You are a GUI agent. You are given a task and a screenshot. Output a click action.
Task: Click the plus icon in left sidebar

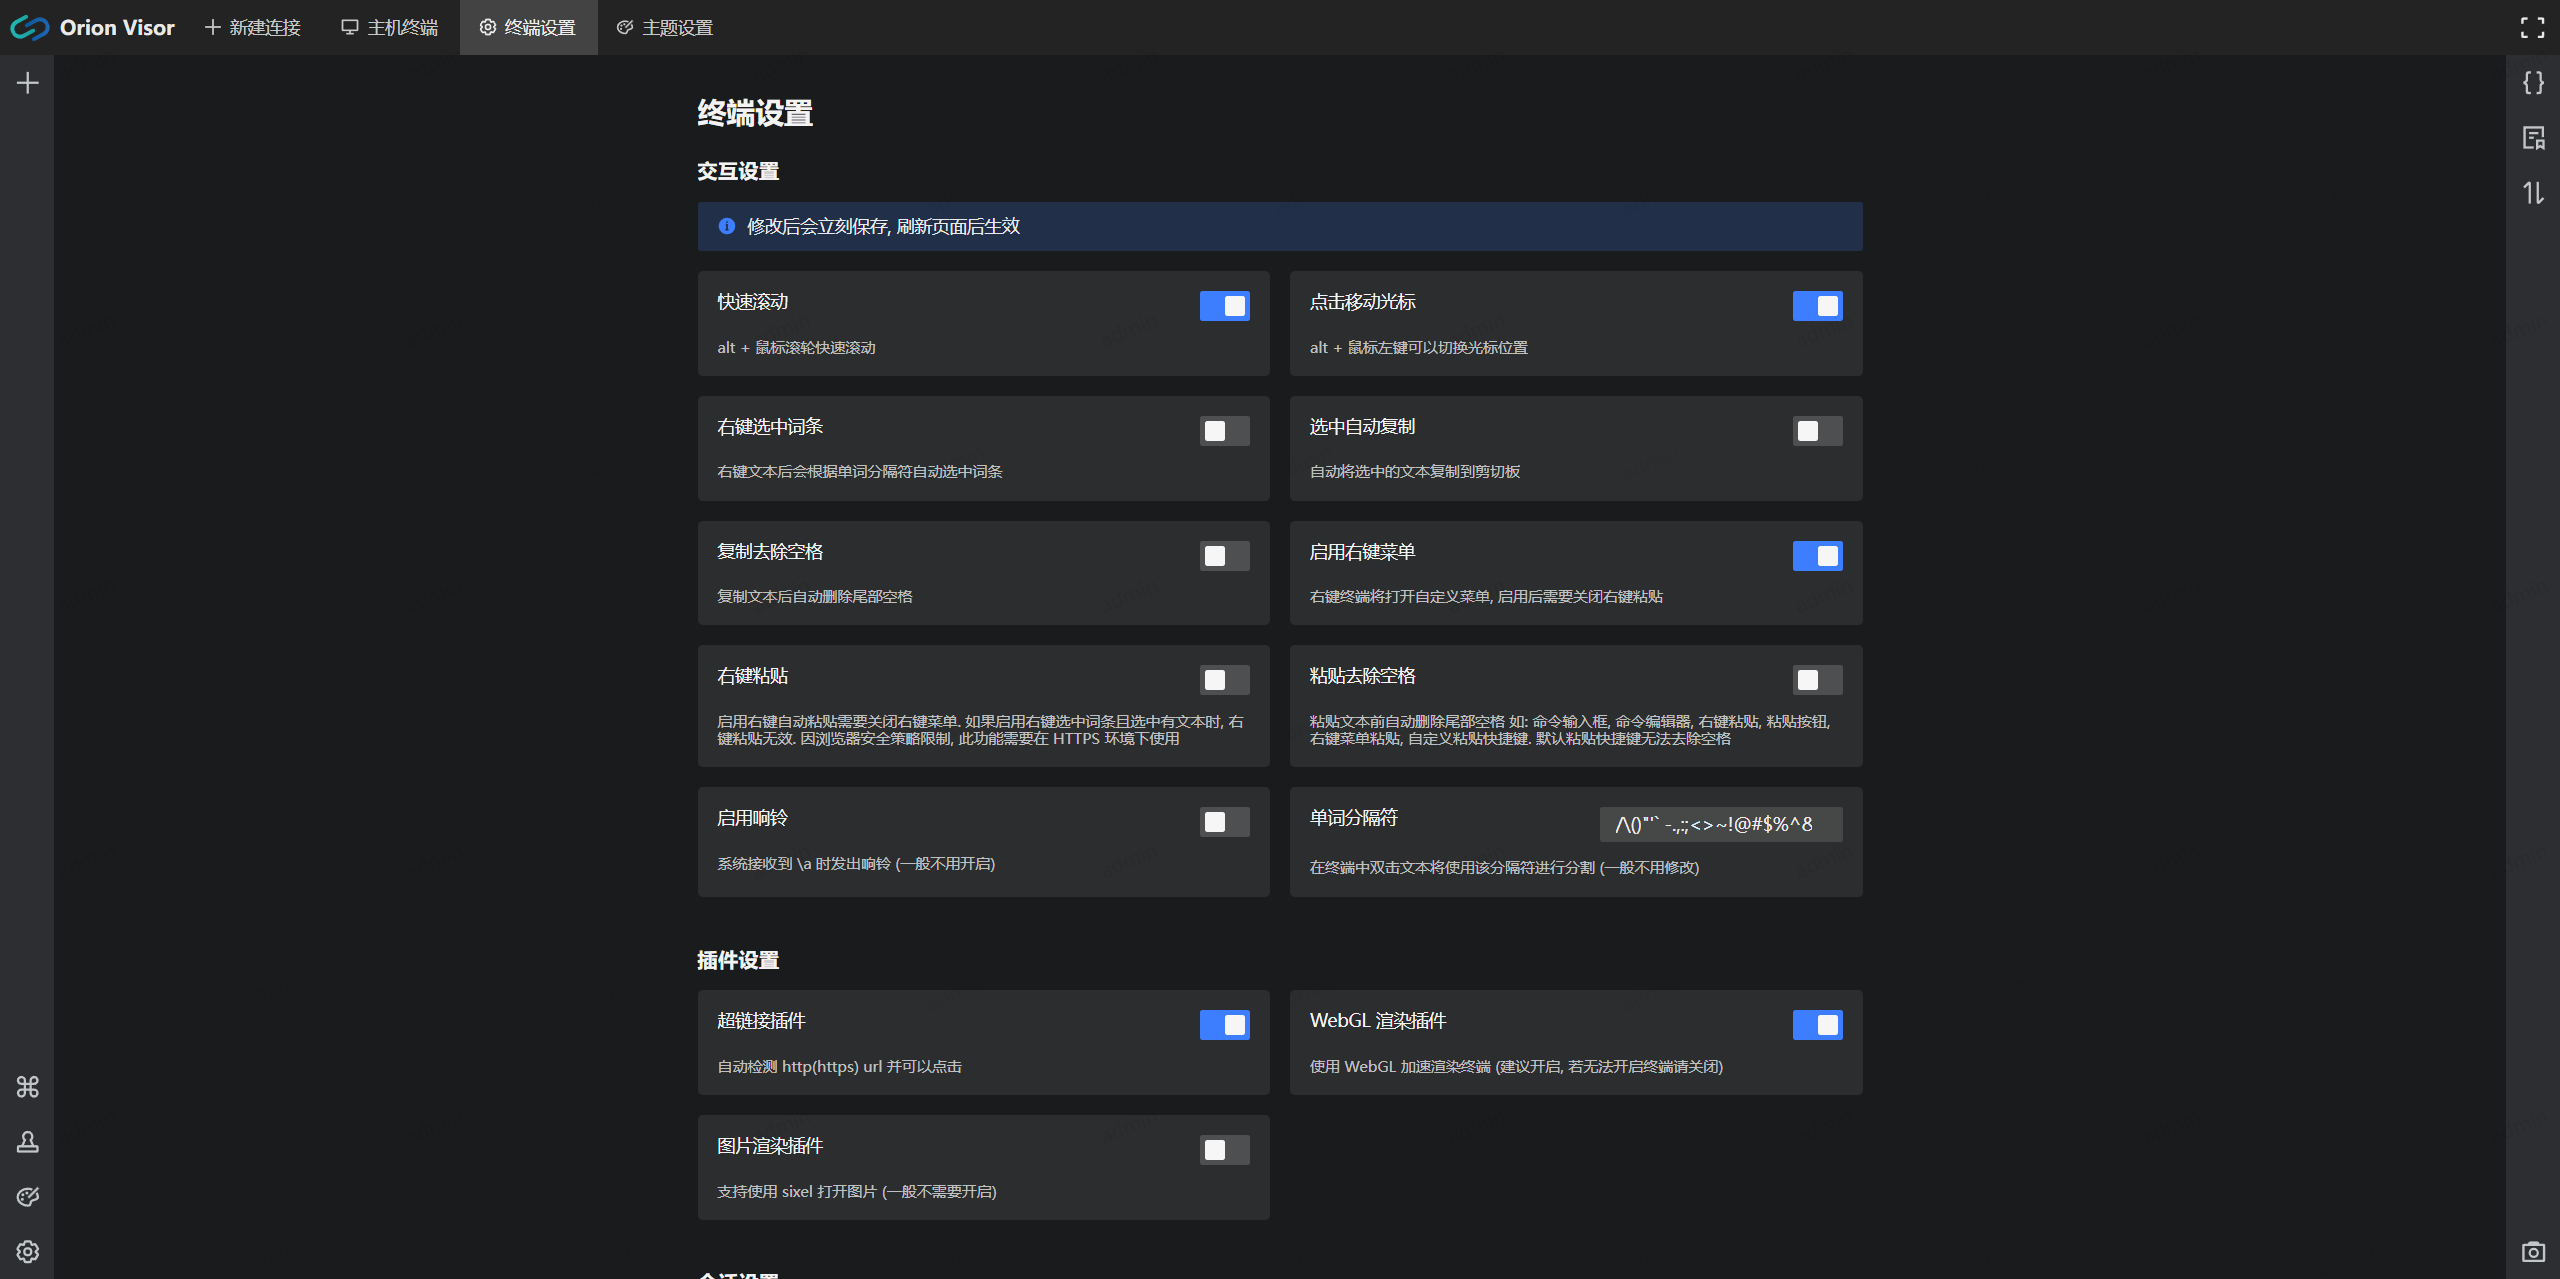coord(28,83)
